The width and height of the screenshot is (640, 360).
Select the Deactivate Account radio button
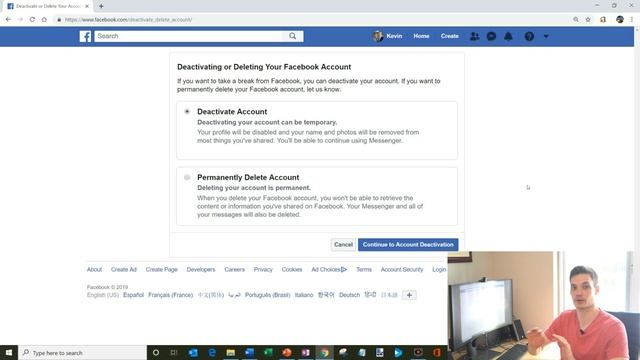187,111
